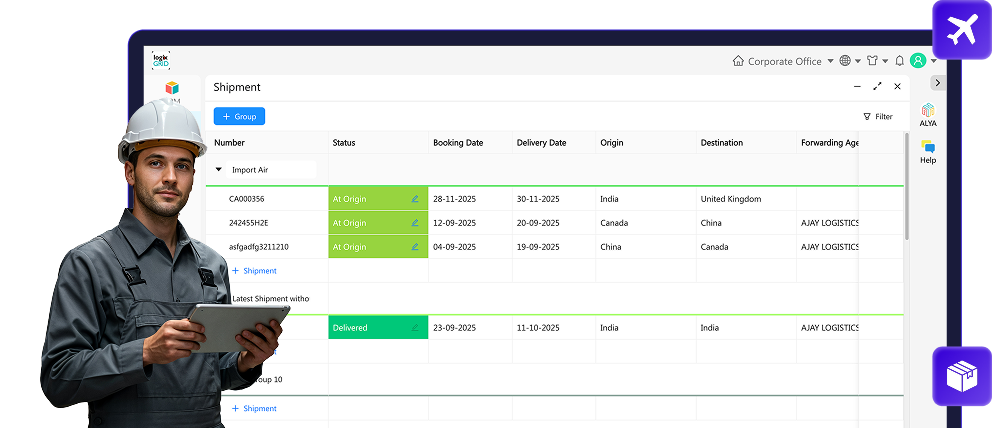
Task: Collapse the Import Air group
Action: (219, 170)
